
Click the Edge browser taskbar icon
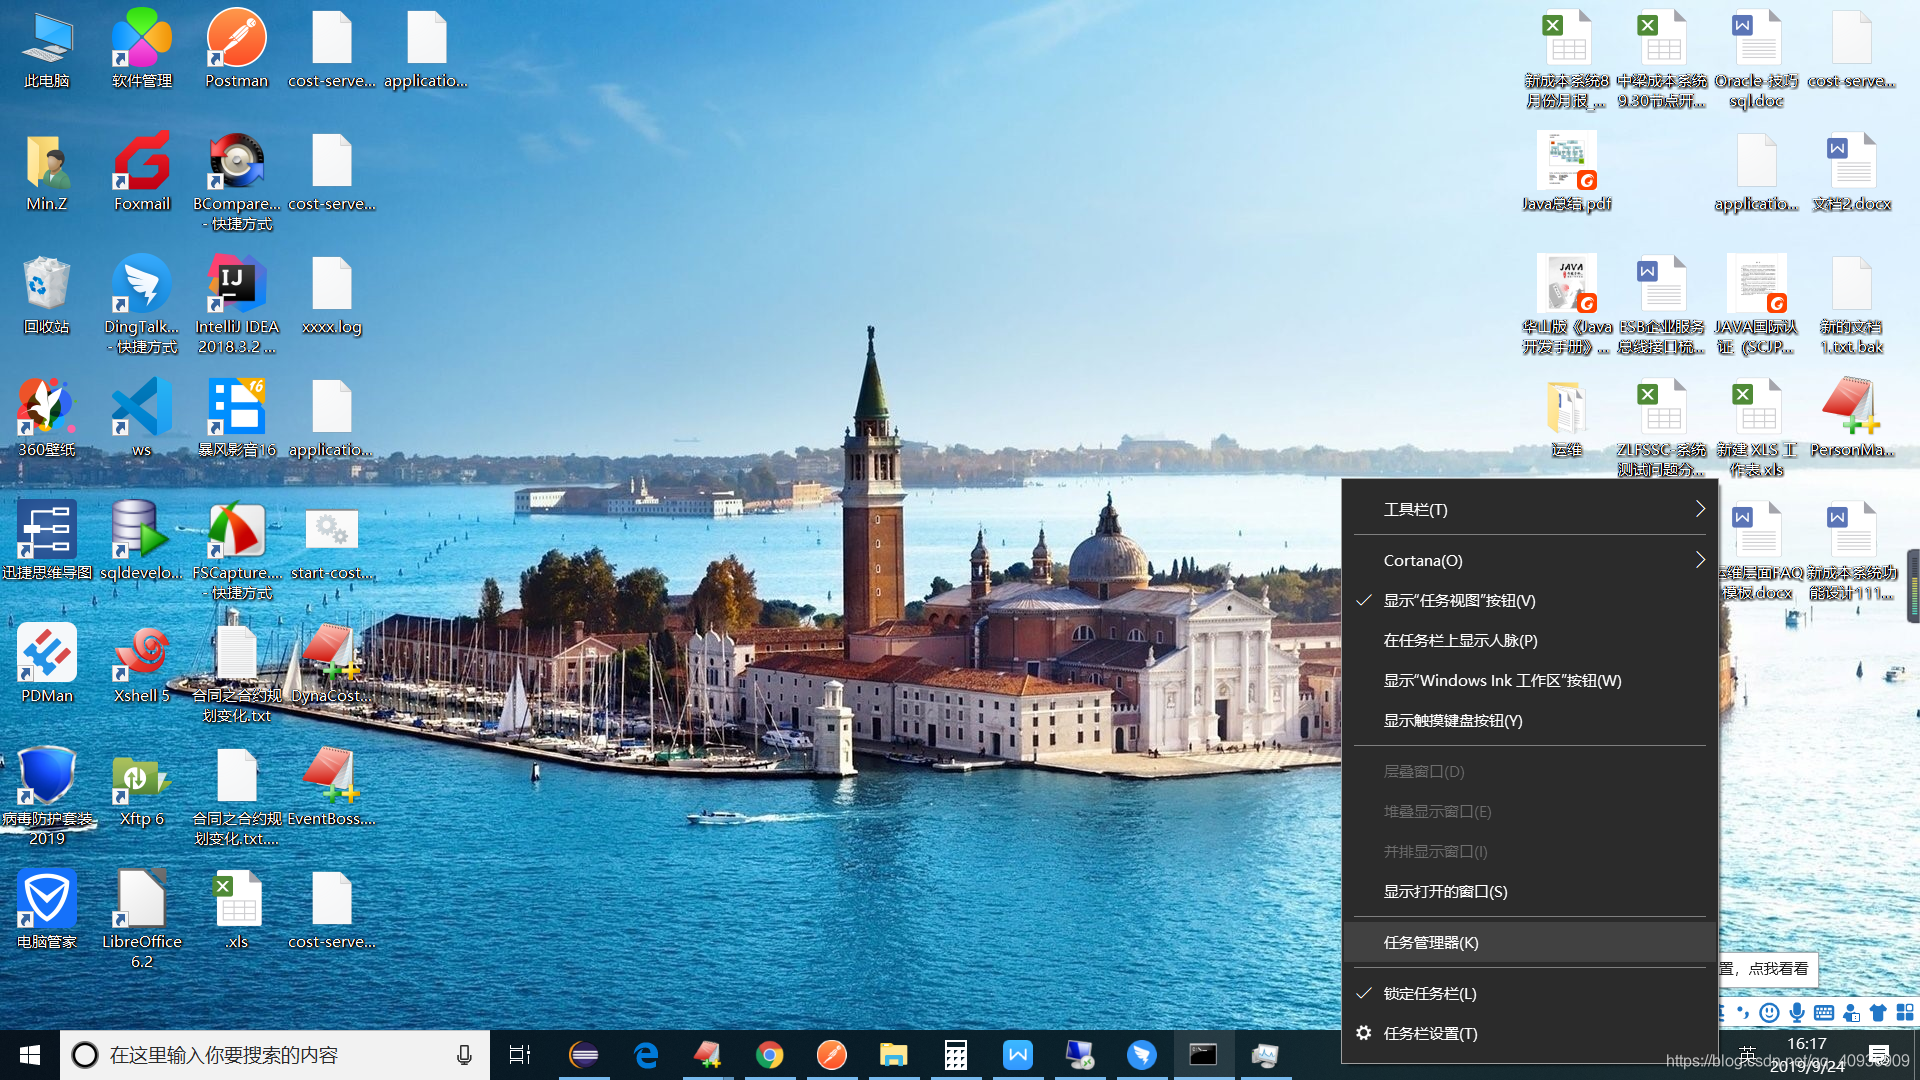coord(646,1055)
